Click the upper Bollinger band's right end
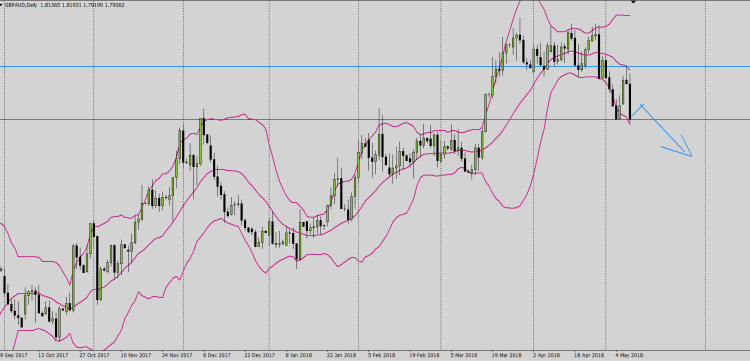This screenshot has height=361, width=750. pos(629,16)
